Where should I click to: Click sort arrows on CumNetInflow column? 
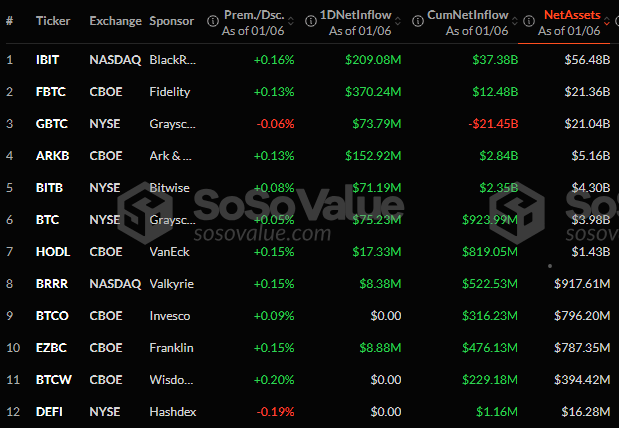pyautogui.click(x=513, y=21)
